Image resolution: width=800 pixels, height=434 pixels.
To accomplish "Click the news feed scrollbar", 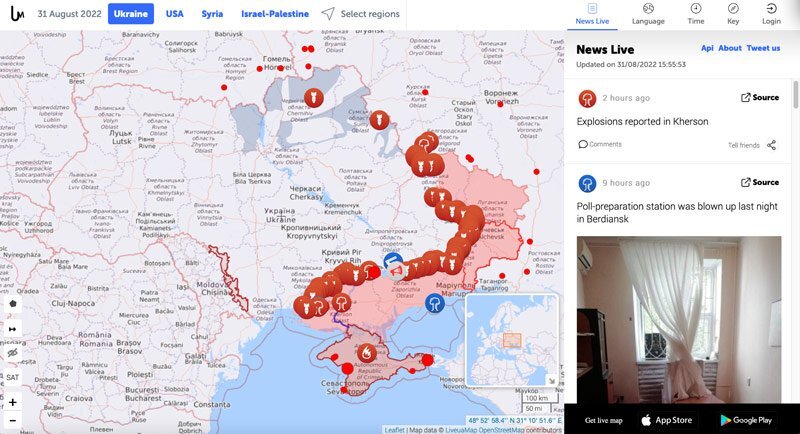I will (796, 94).
